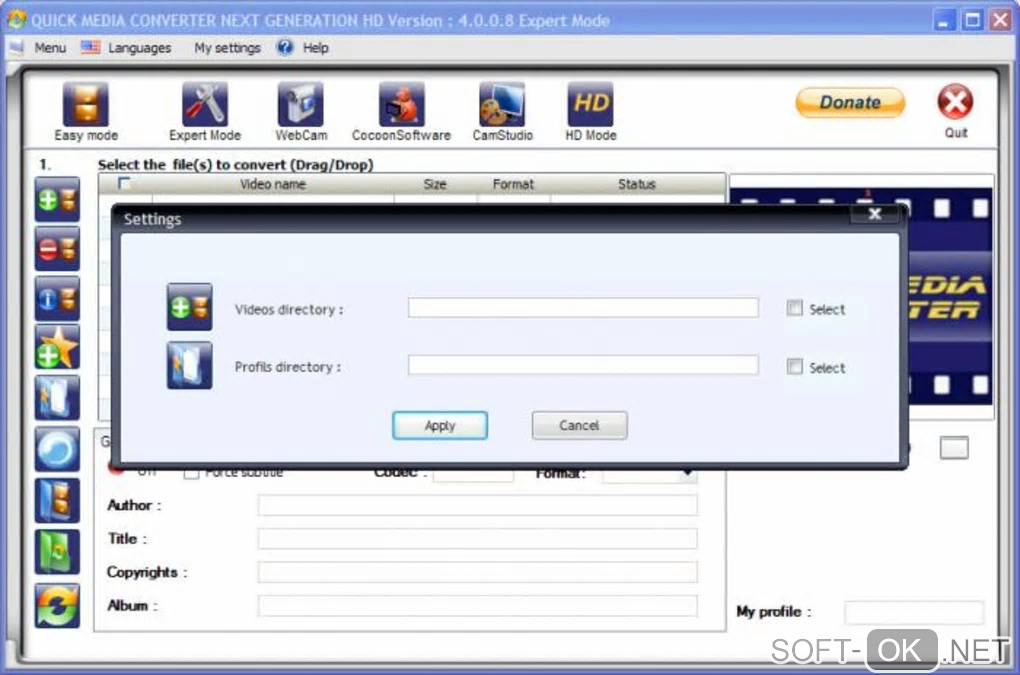Click the My profile field
This screenshot has height=675, width=1020.
click(x=914, y=612)
